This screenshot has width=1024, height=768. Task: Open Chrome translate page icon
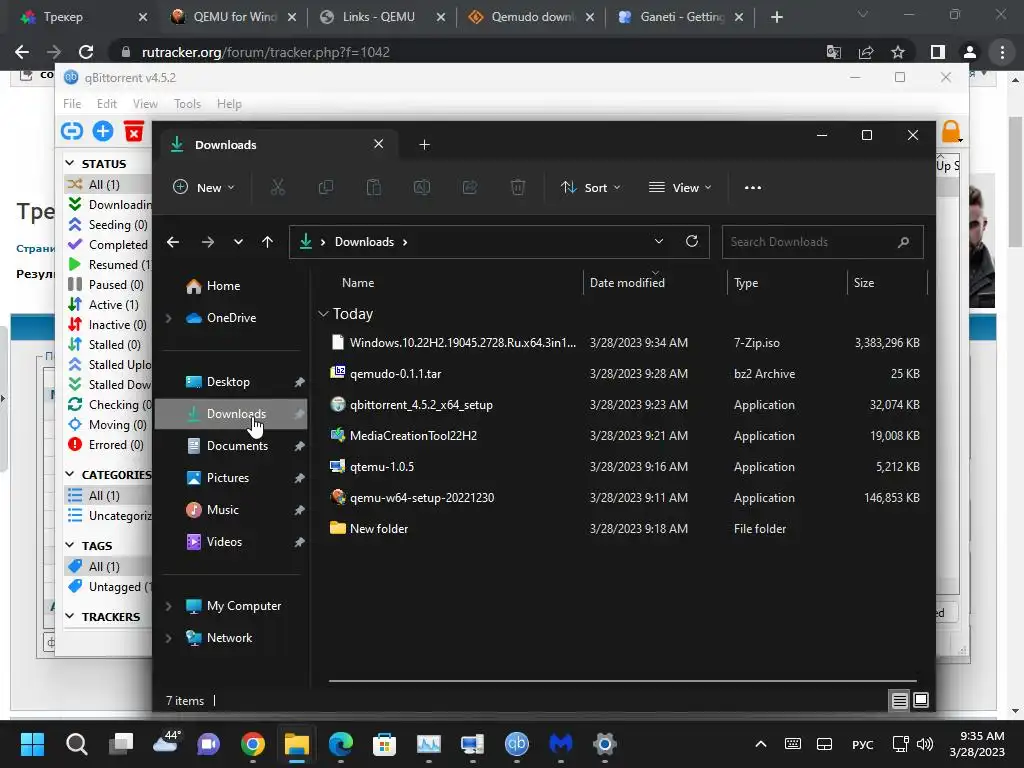point(834,52)
